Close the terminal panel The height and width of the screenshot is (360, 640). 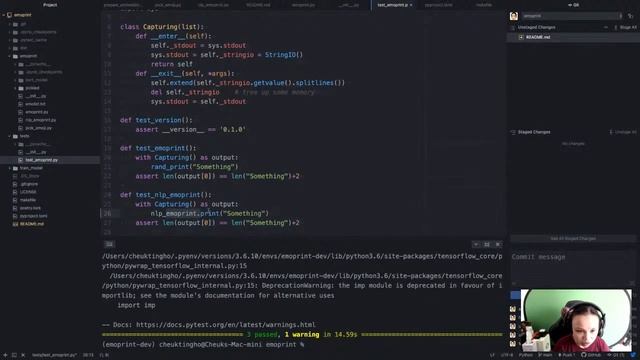tap(498, 244)
